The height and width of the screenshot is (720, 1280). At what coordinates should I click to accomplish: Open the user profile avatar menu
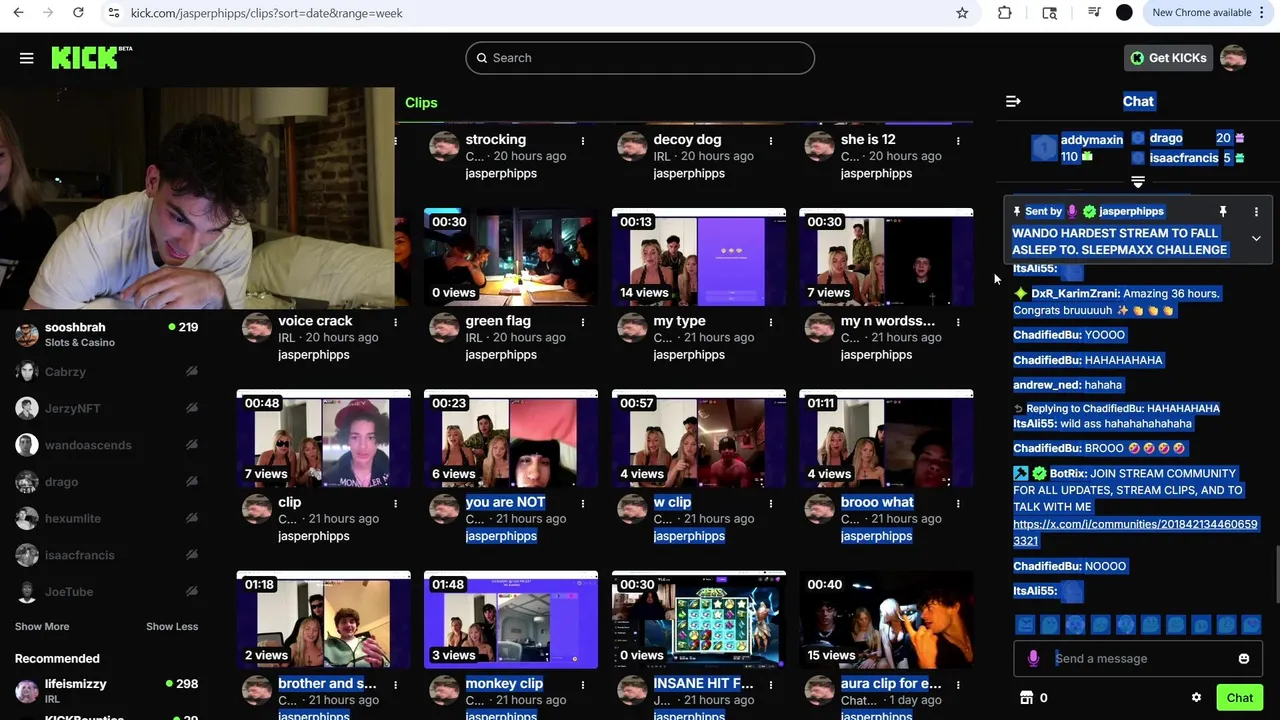(1233, 58)
